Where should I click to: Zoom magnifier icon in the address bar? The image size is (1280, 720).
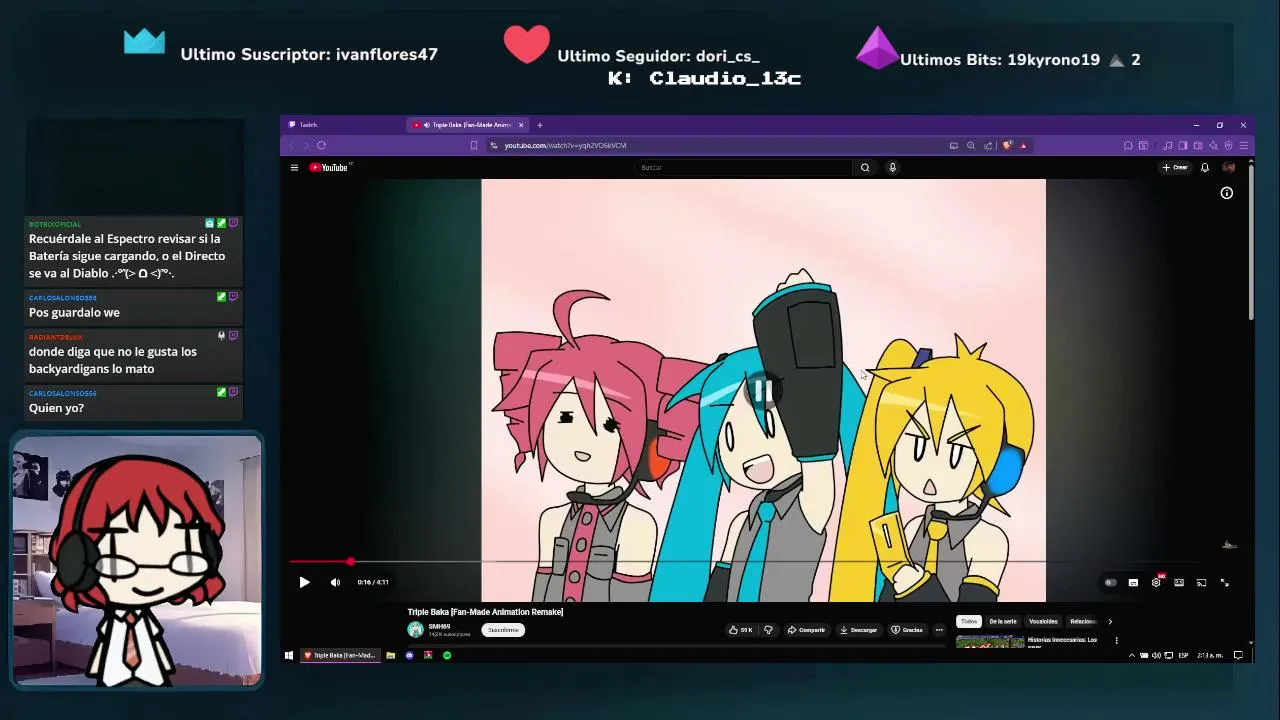pos(970,146)
